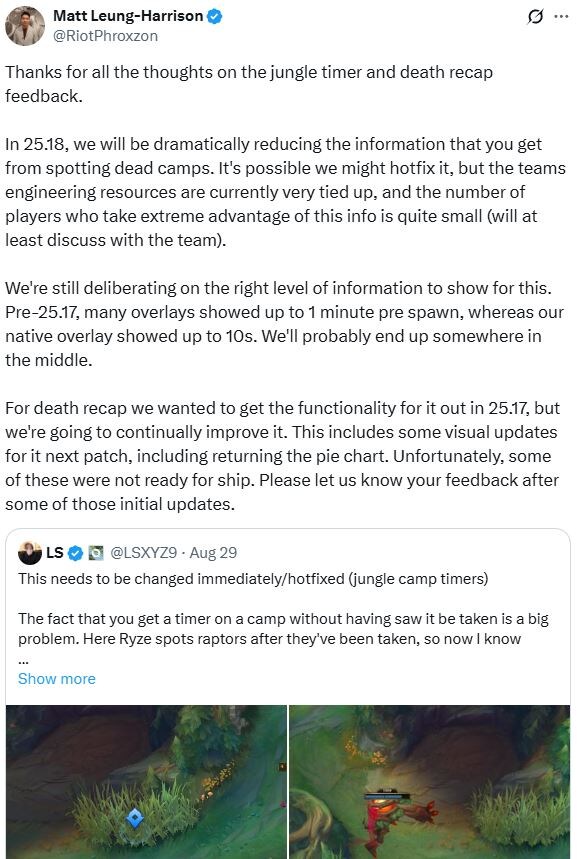Open the three-dot more options menu
This screenshot has height=859, width=581.
(561, 16)
